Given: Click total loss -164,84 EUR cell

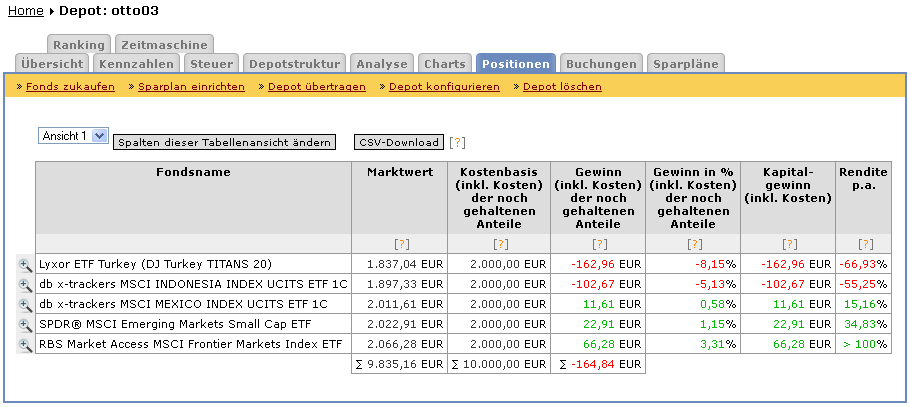Looking at the screenshot, I should pos(598,364).
